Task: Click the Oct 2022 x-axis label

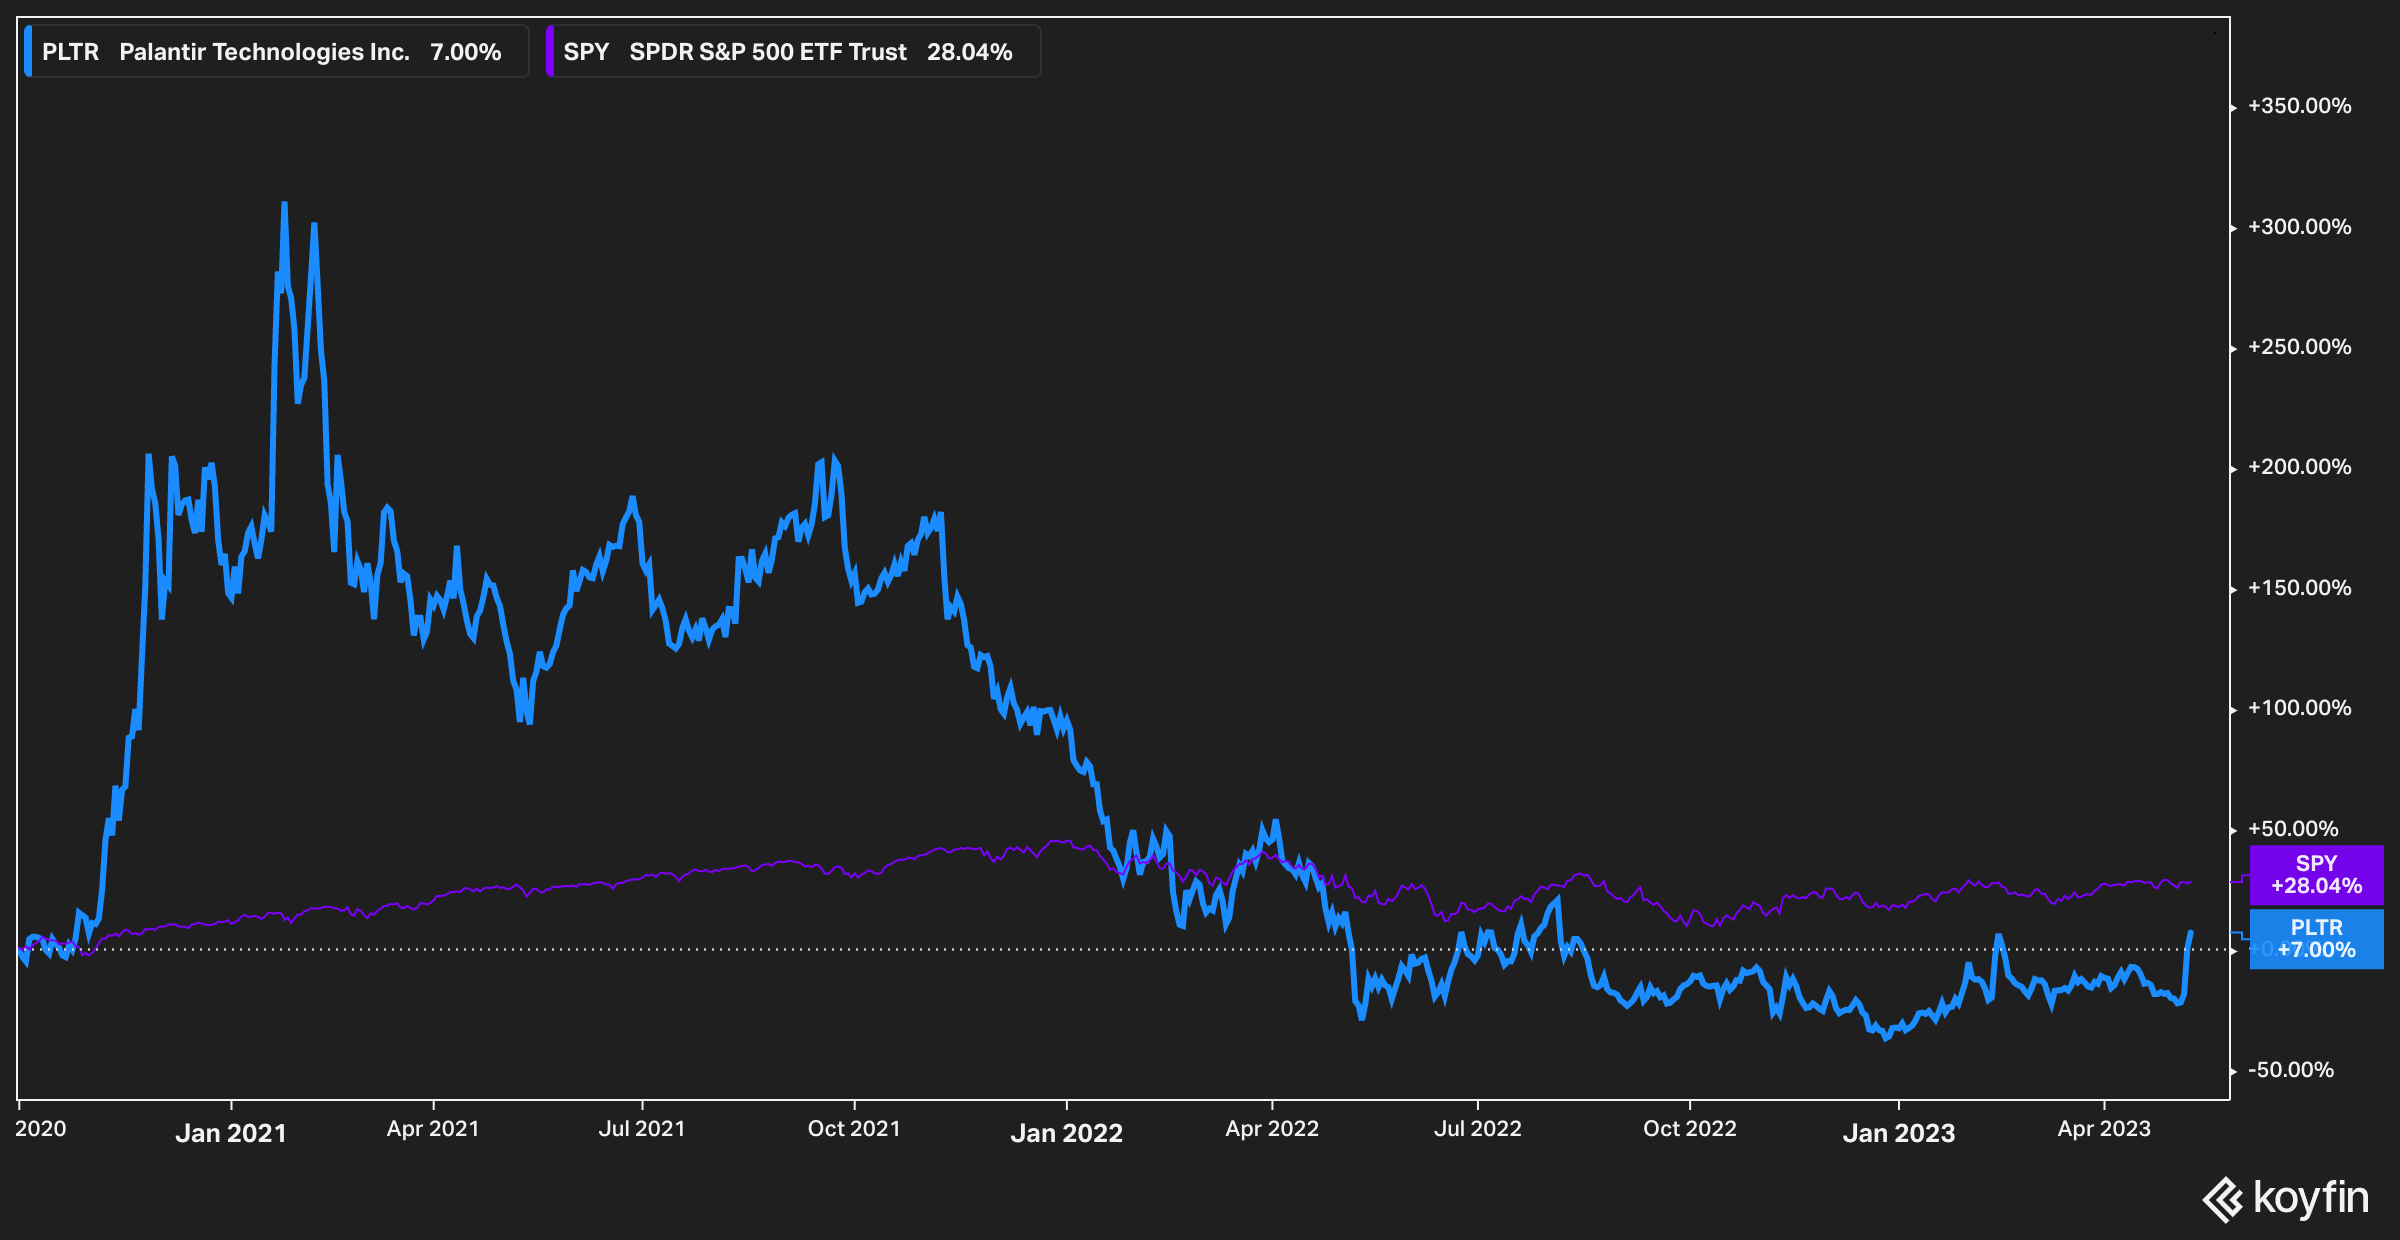Action: 1689,1129
